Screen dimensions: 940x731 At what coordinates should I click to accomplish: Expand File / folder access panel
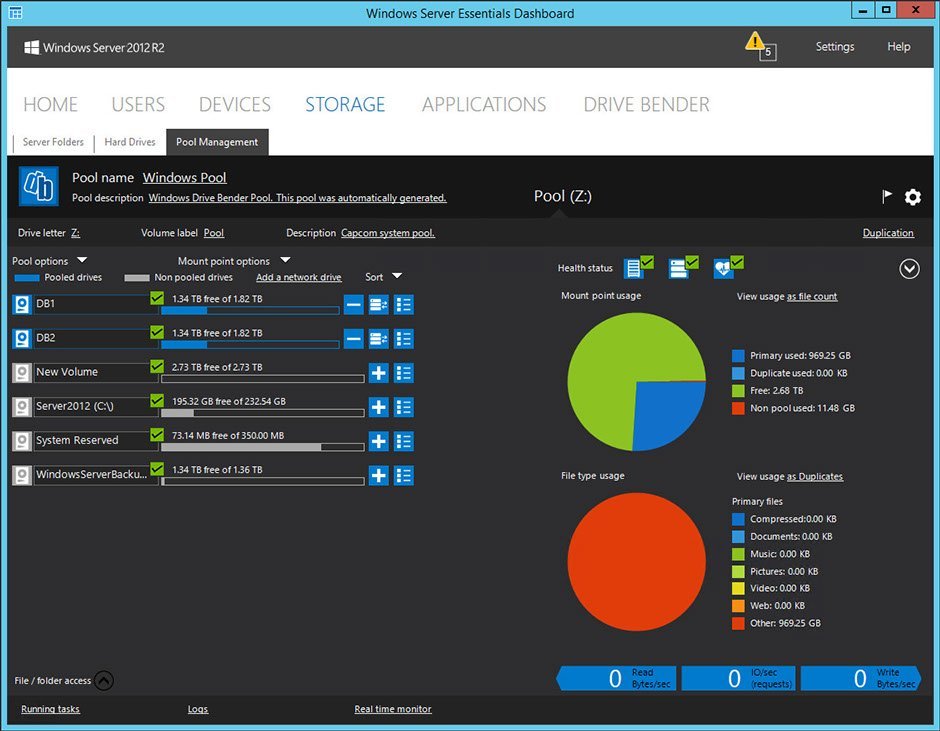click(104, 680)
